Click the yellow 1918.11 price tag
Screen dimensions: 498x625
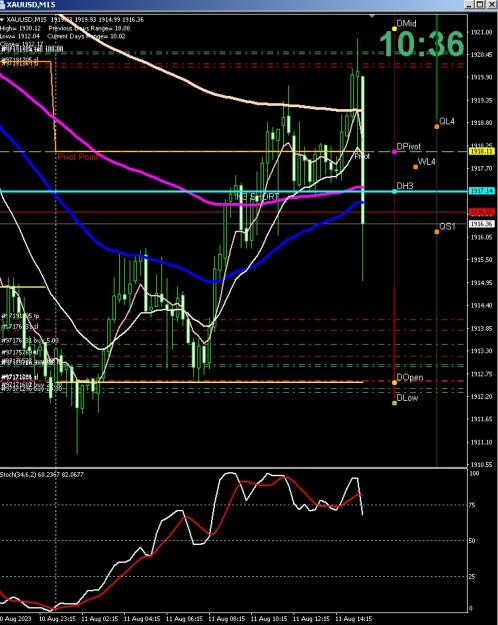(x=482, y=151)
